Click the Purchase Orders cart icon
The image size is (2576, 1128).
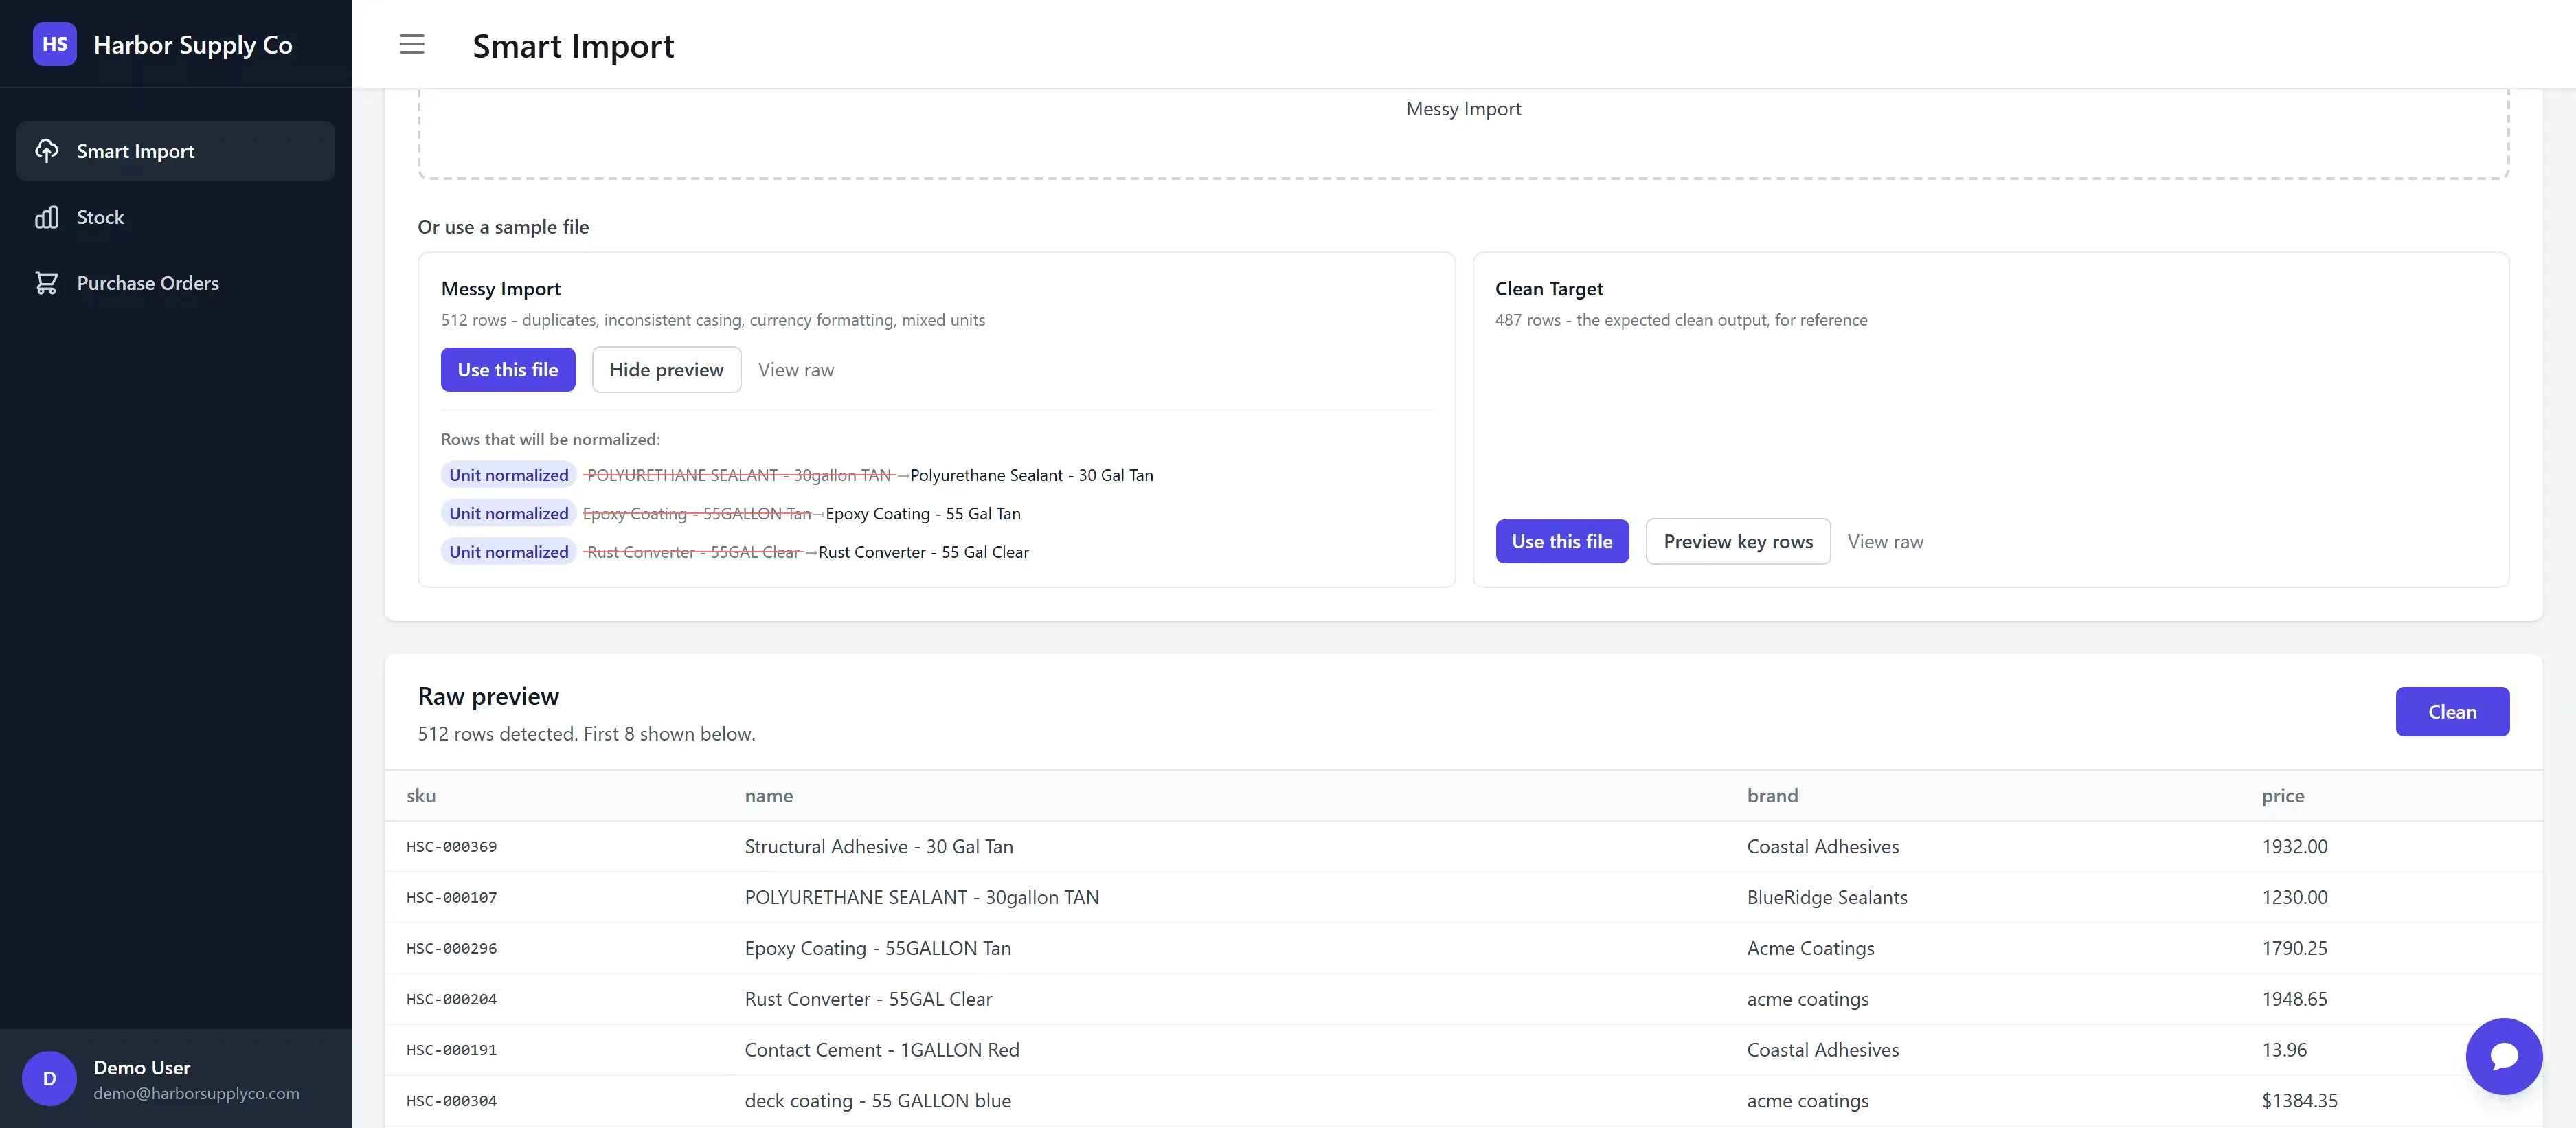coord(47,283)
